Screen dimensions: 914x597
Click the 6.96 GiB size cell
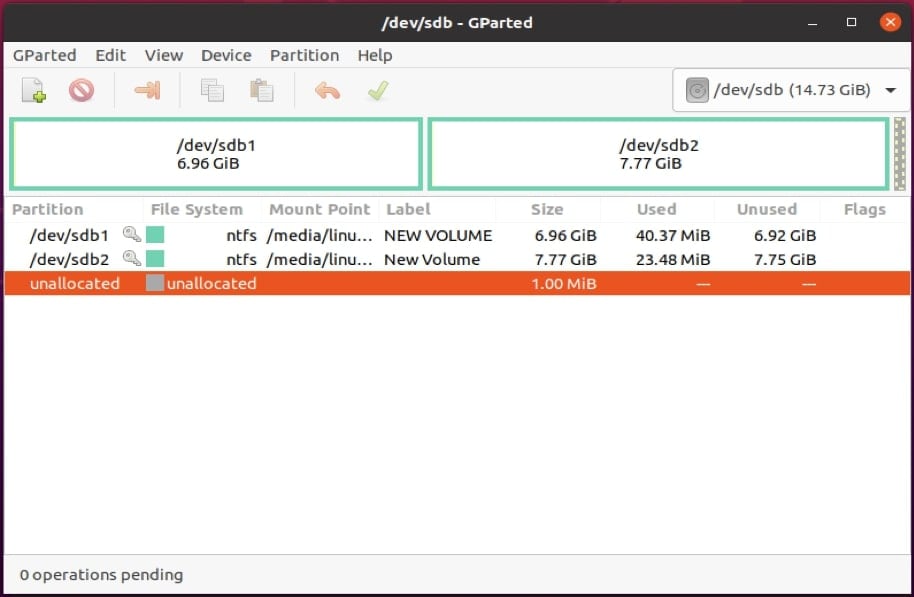tap(565, 236)
